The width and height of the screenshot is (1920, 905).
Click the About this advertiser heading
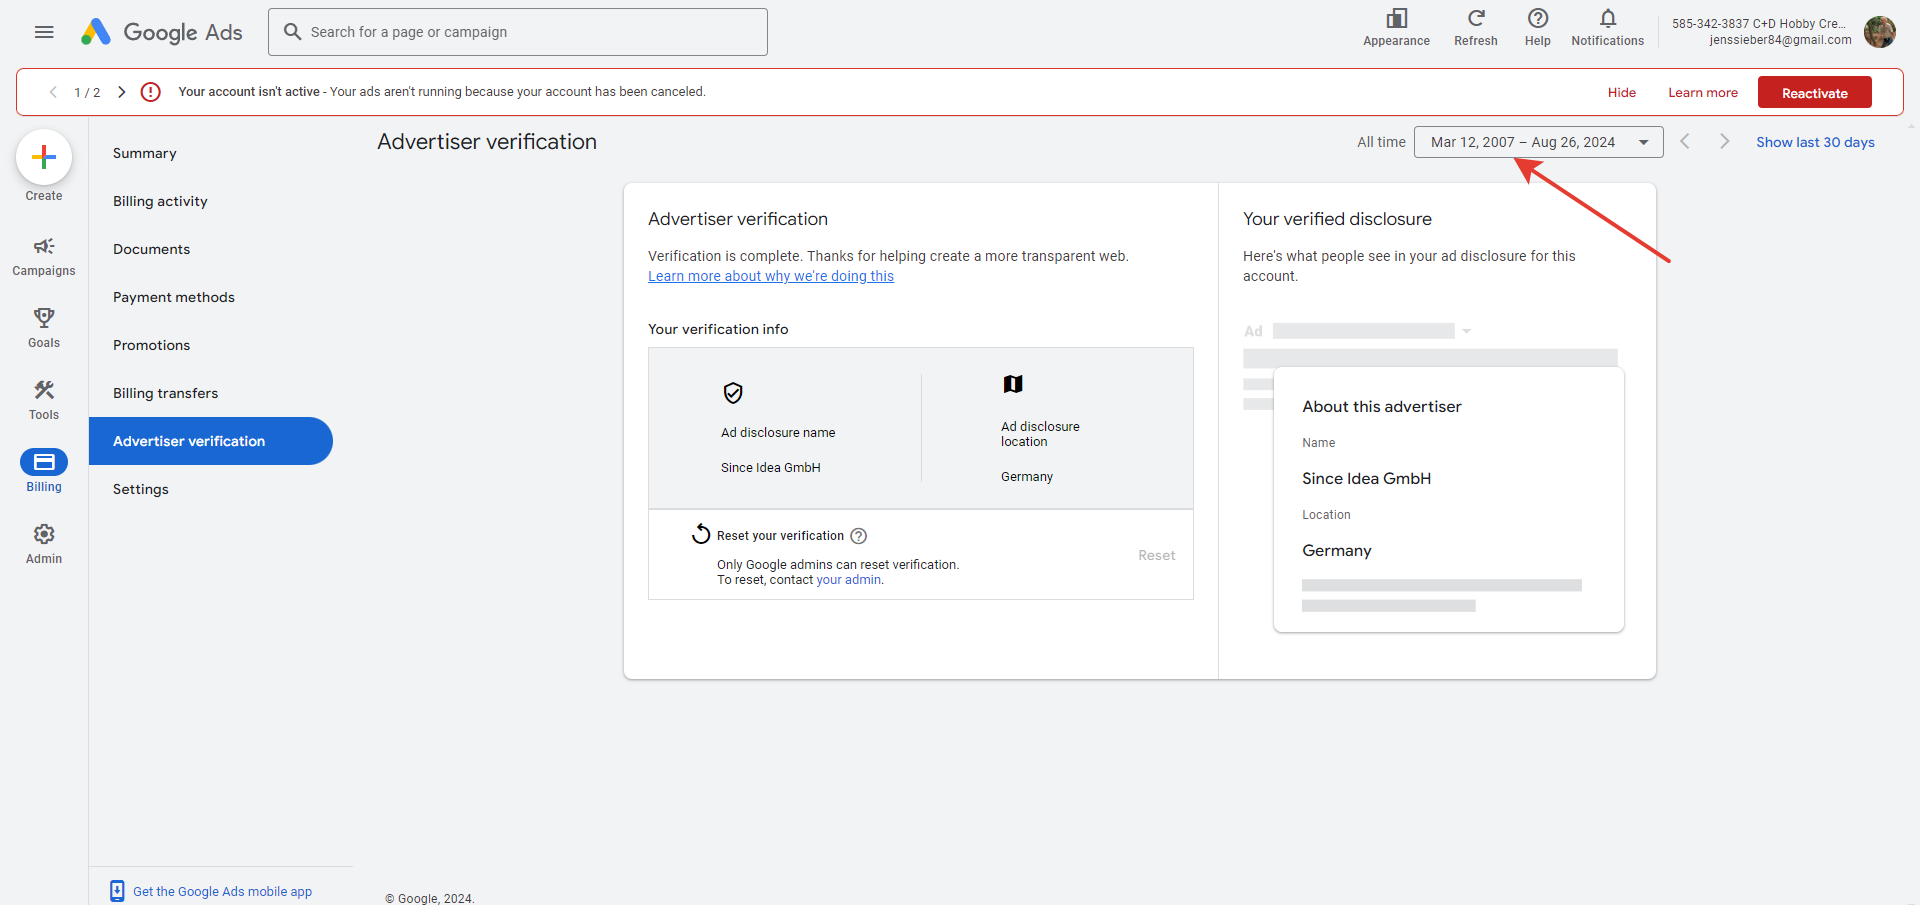(x=1381, y=406)
